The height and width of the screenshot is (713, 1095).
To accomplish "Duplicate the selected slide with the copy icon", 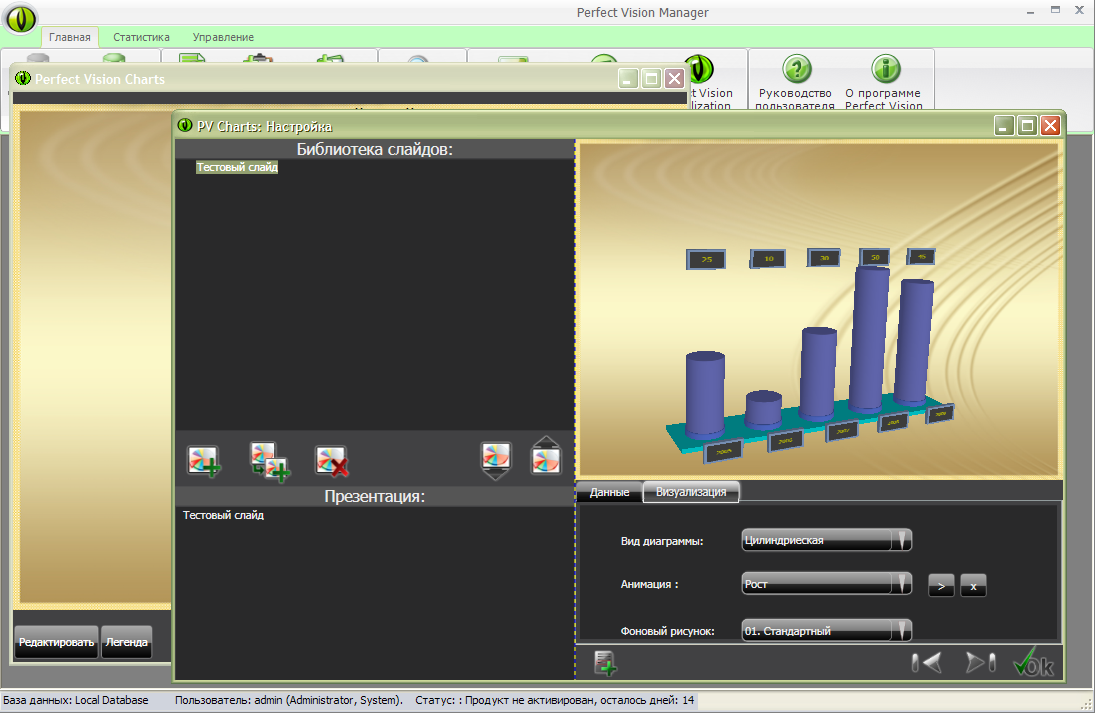I will click(x=270, y=462).
